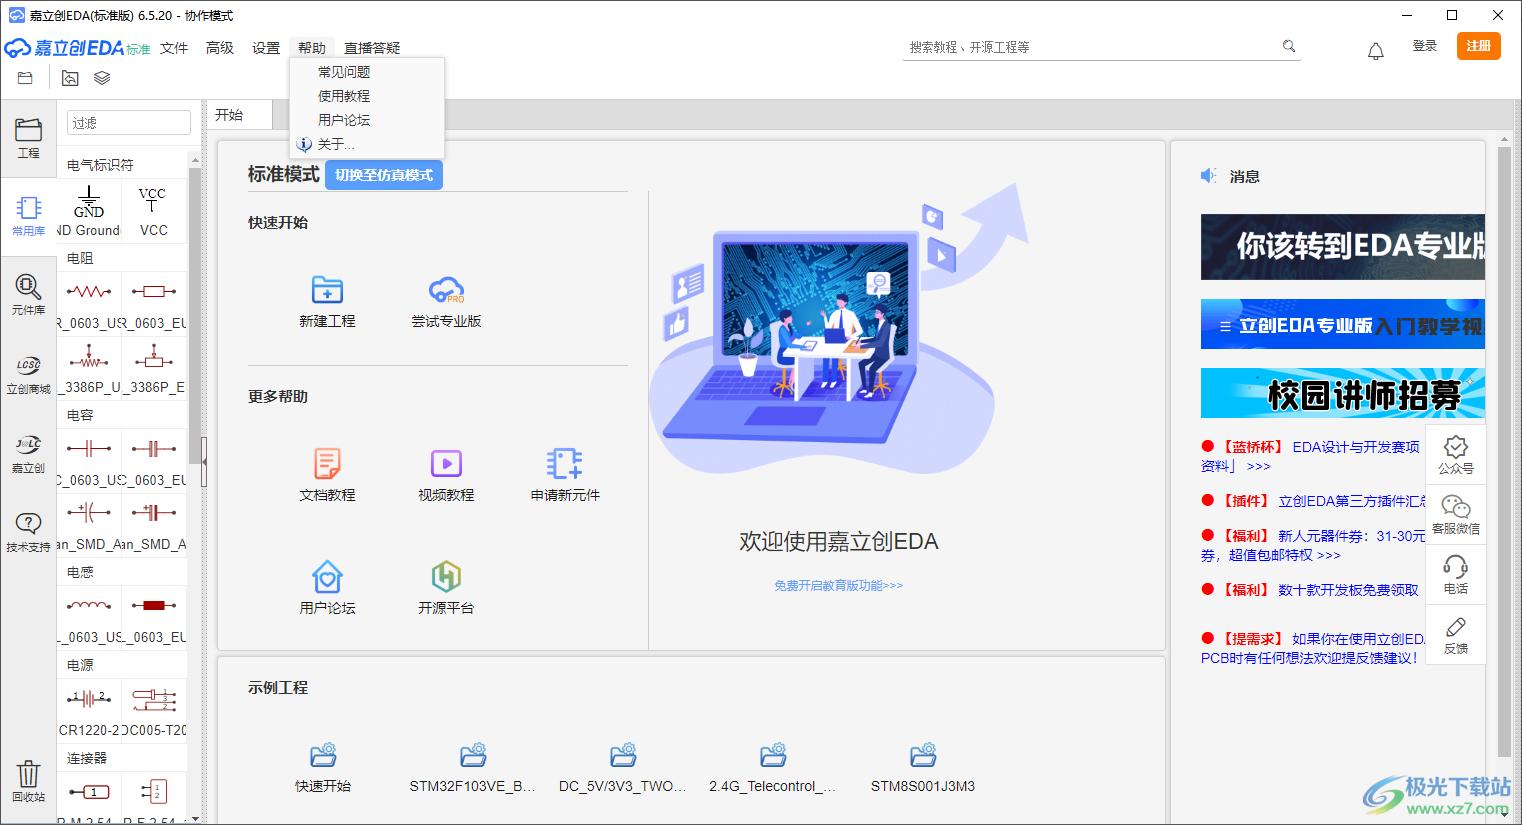Select the R_0603_US resistor symbol
The width and height of the screenshot is (1522, 825).
(89, 303)
